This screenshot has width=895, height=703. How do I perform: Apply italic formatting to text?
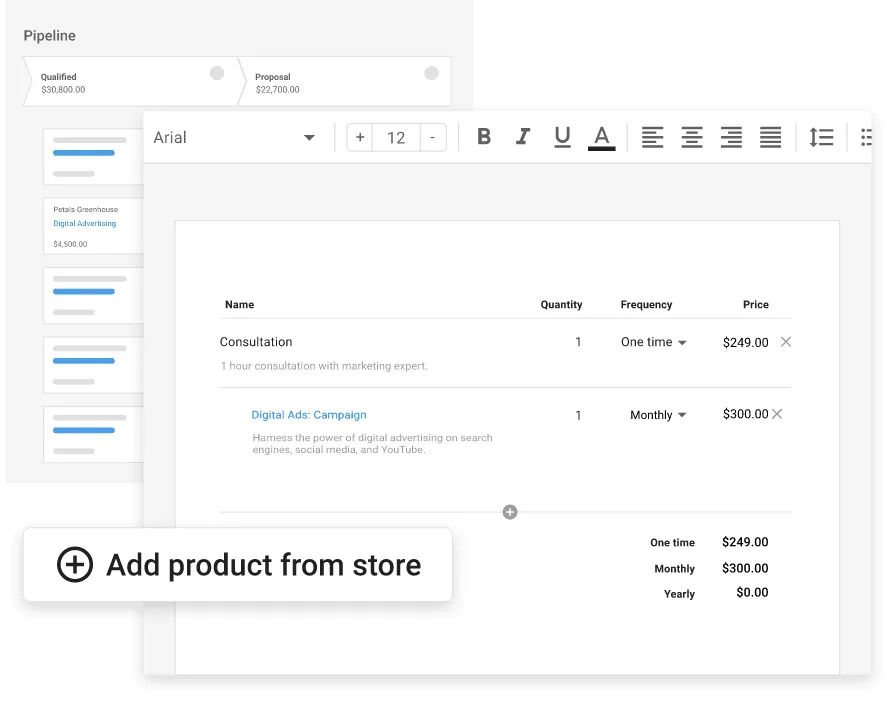(523, 137)
